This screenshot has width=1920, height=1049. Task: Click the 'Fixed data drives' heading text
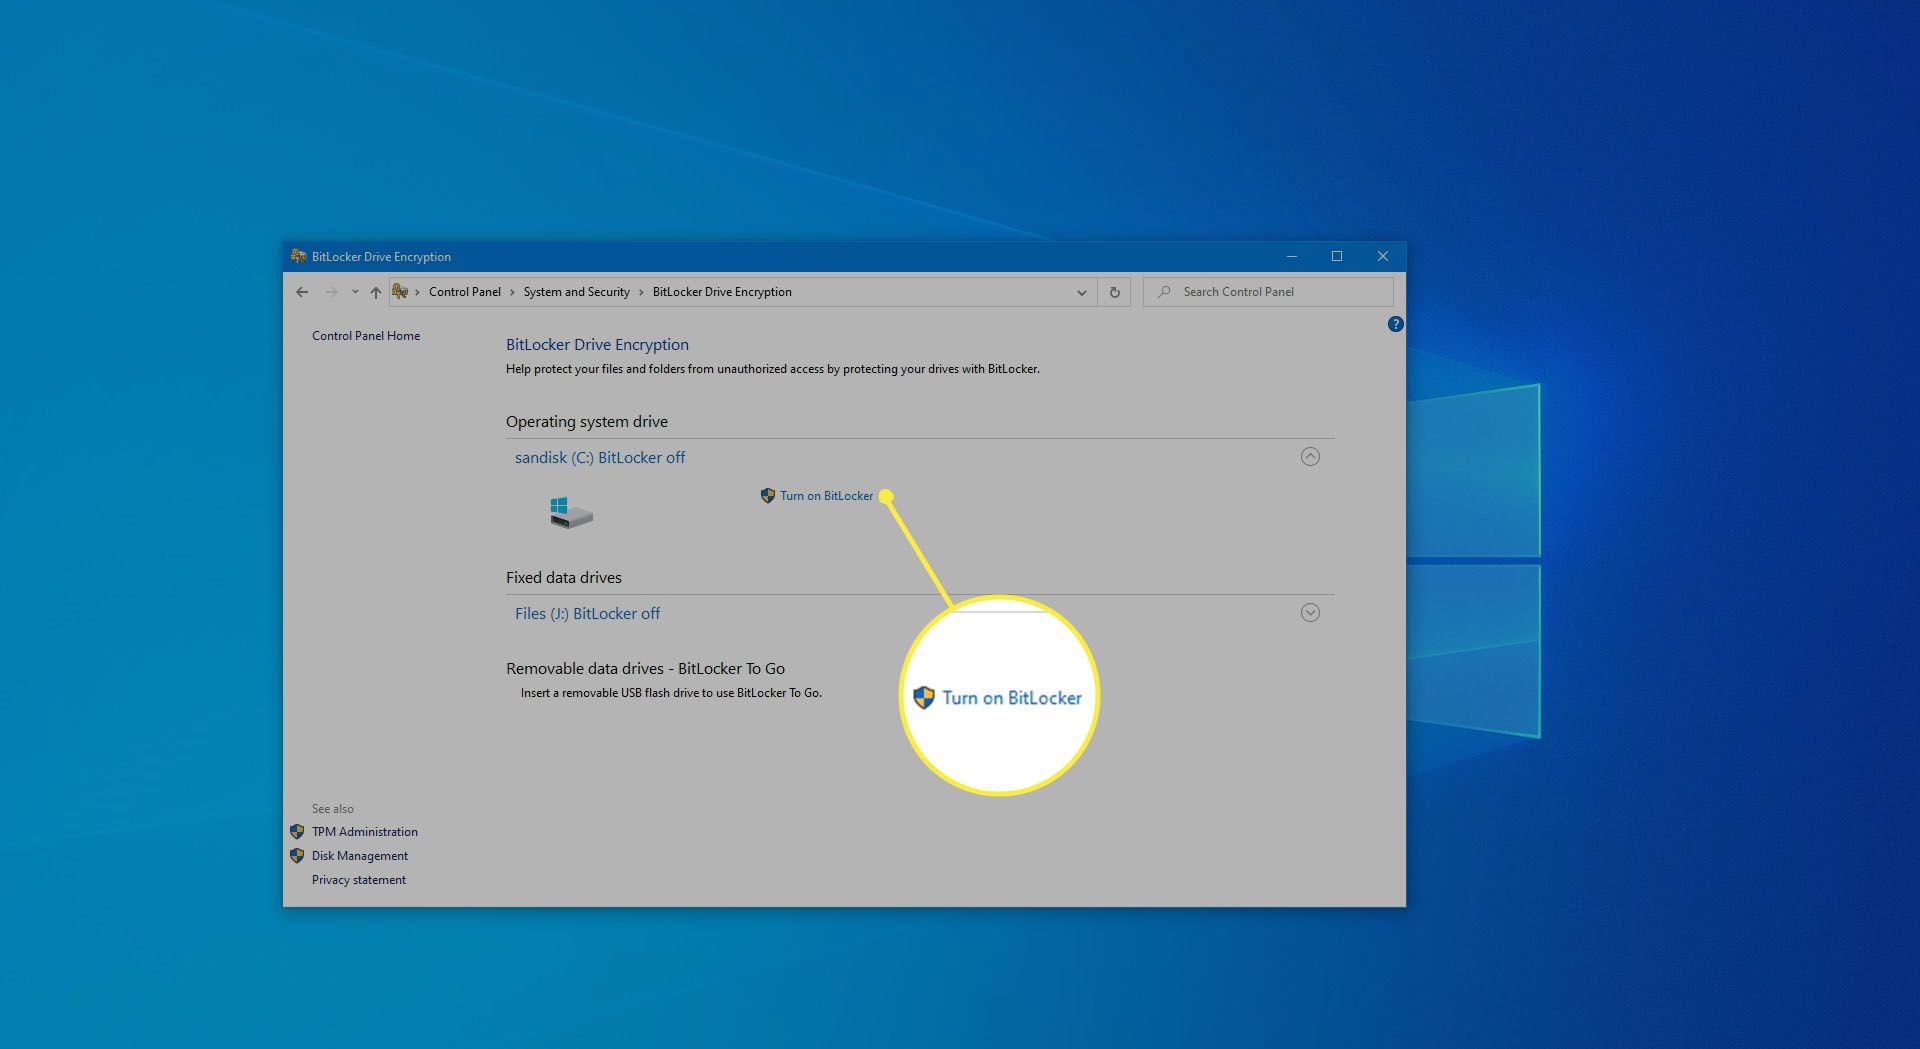(x=564, y=578)
